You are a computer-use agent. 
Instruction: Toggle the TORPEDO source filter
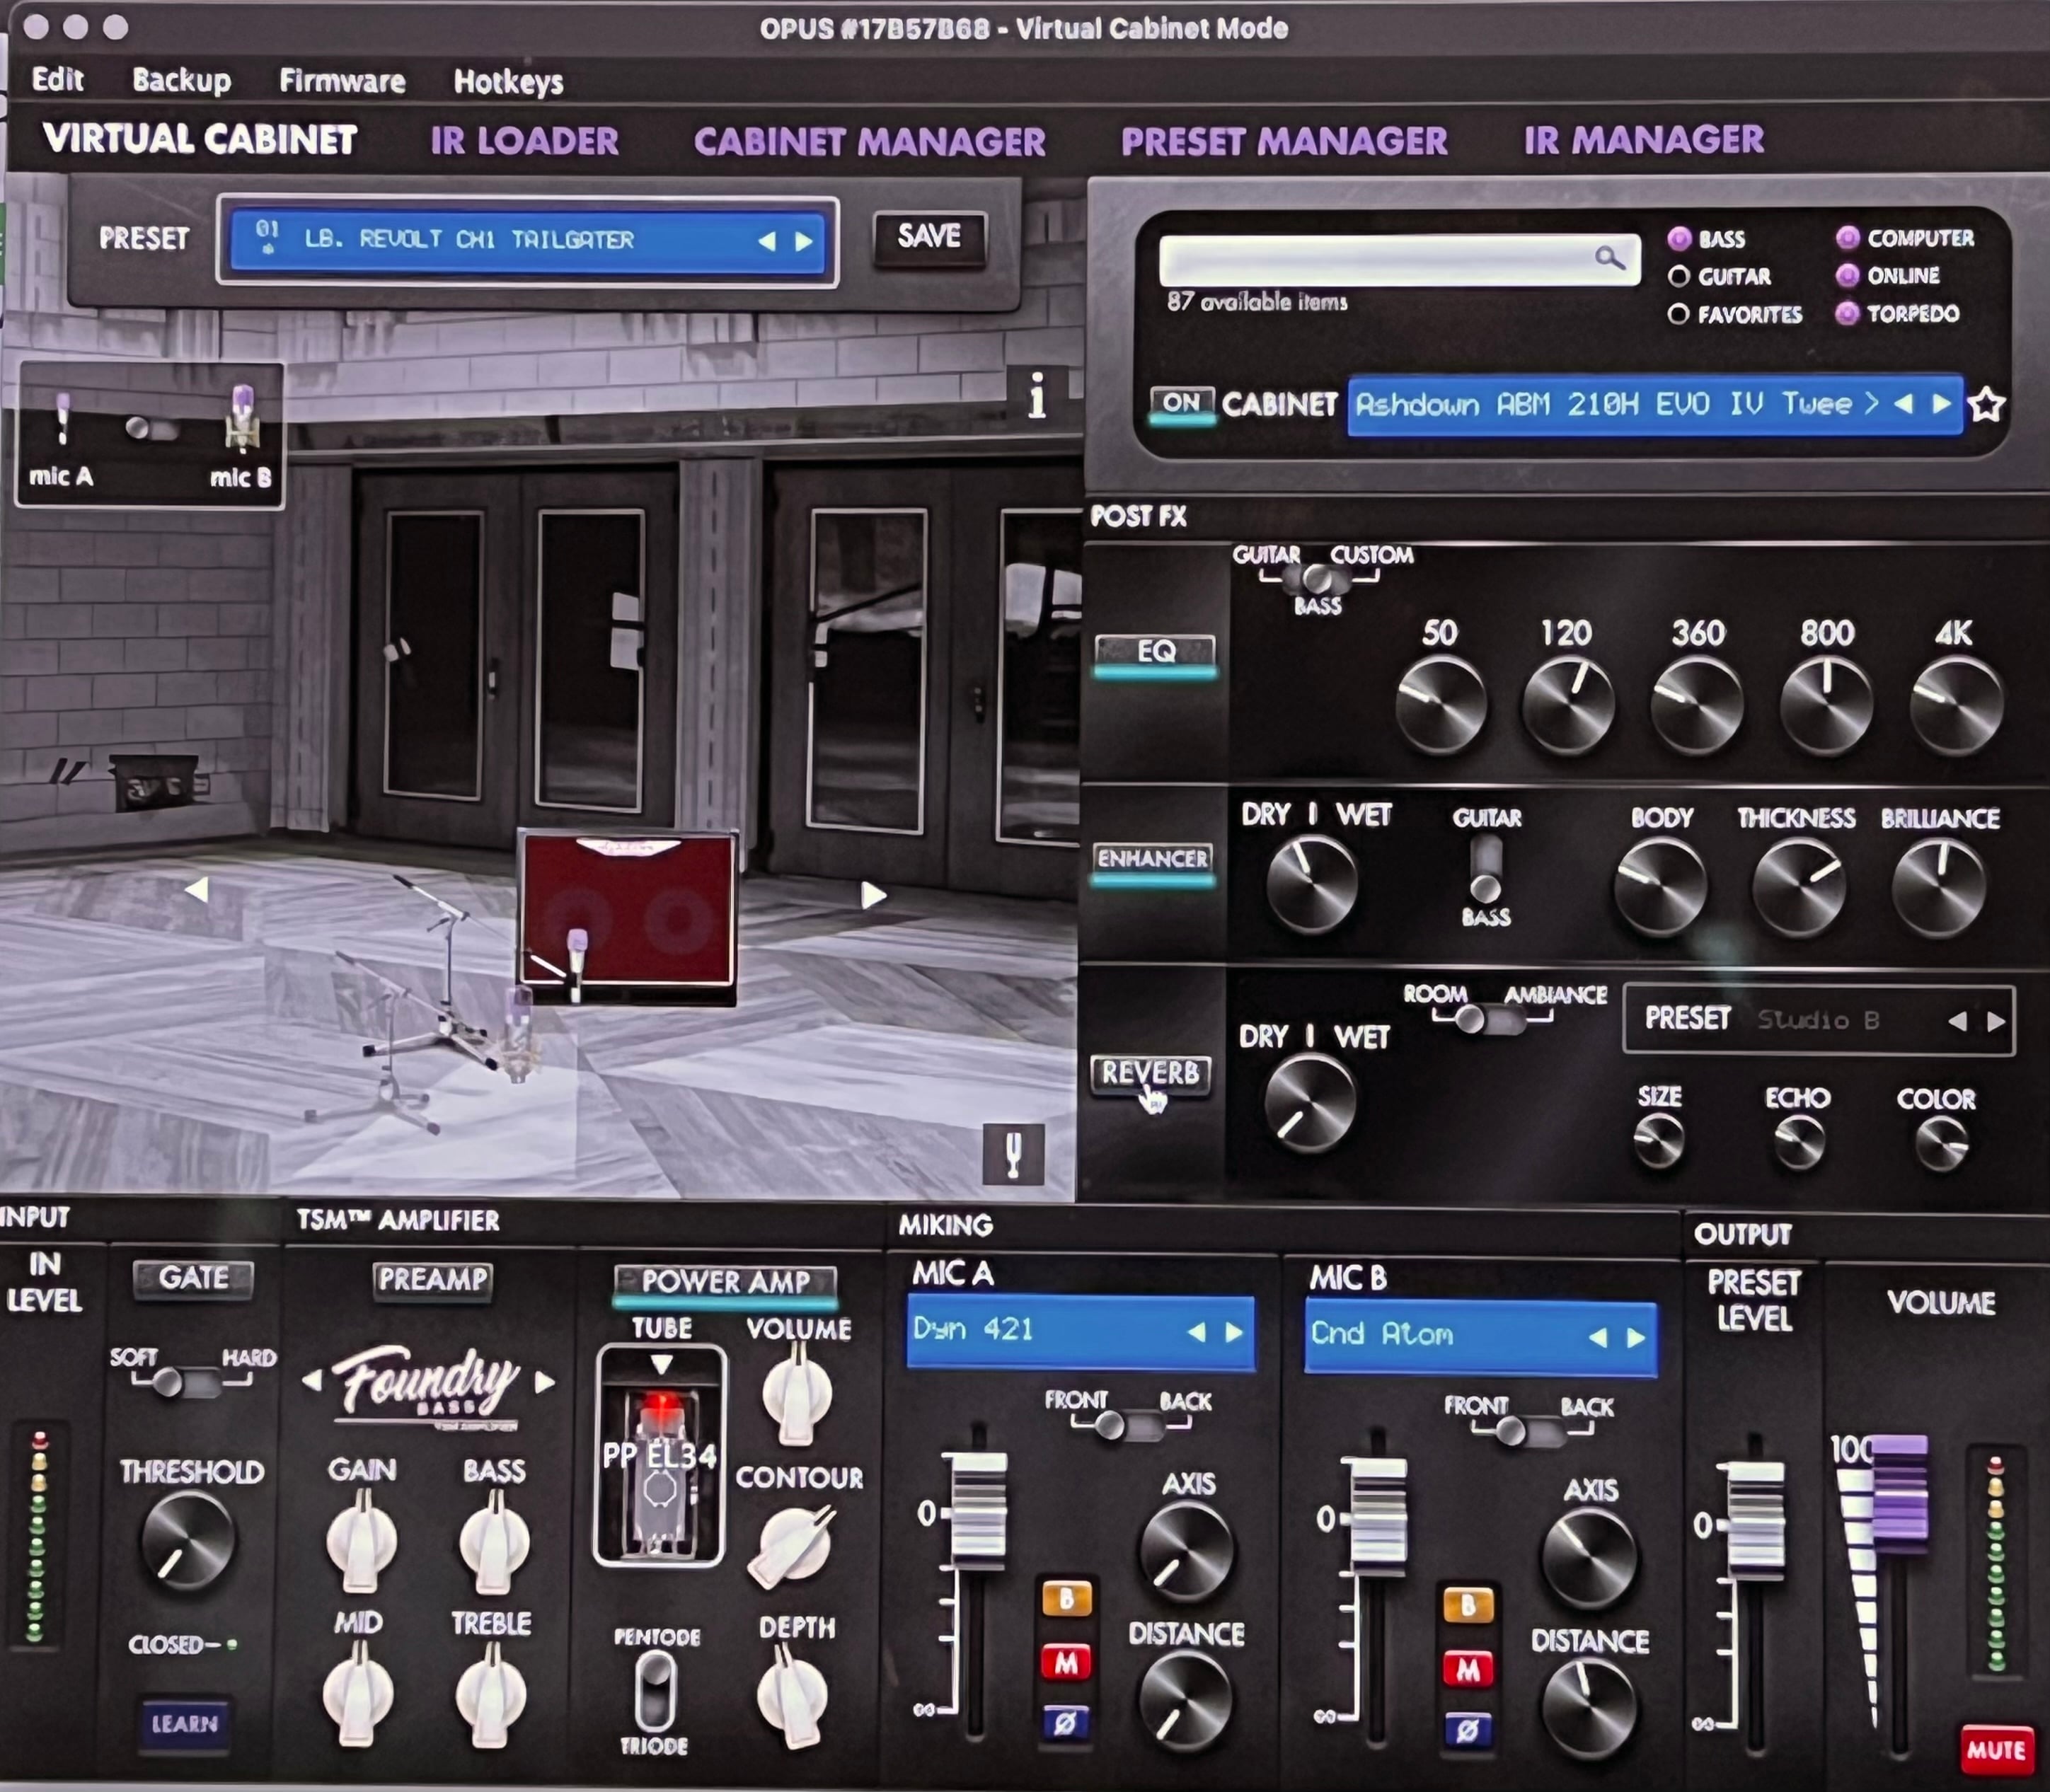click(x=1847, y=313)
